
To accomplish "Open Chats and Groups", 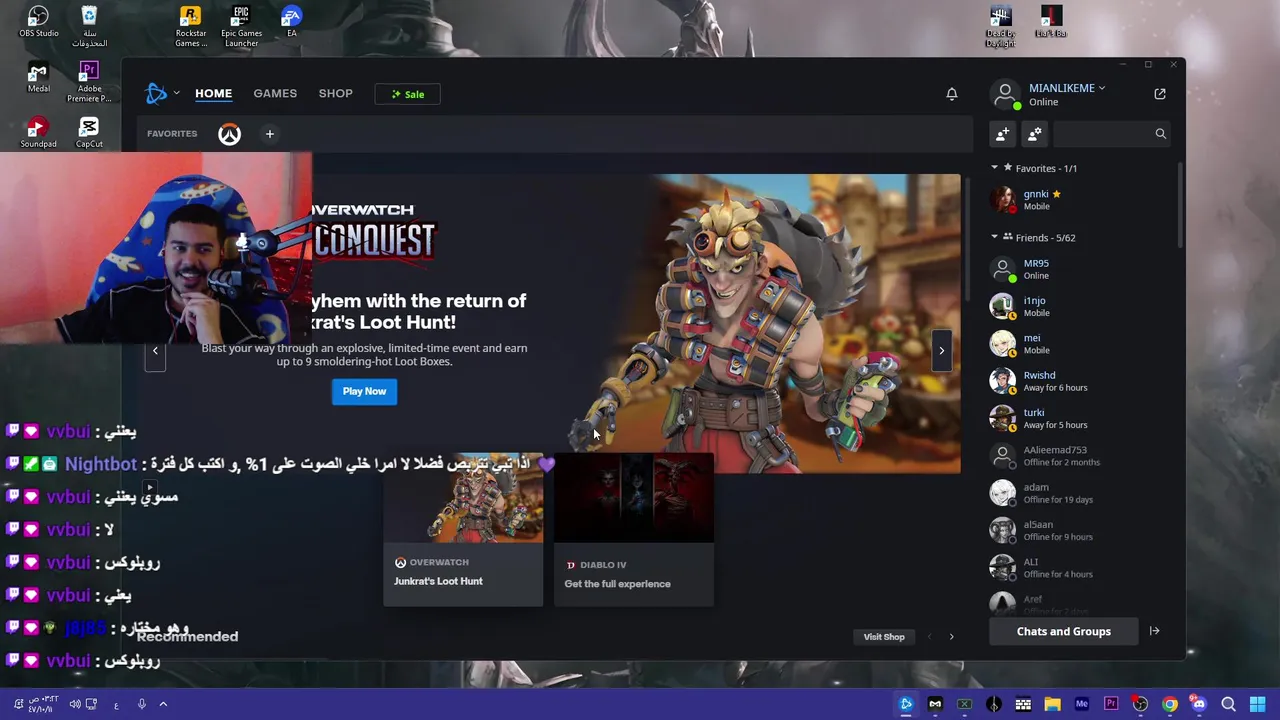I will pyautogui.click(x=1063, y=631).
